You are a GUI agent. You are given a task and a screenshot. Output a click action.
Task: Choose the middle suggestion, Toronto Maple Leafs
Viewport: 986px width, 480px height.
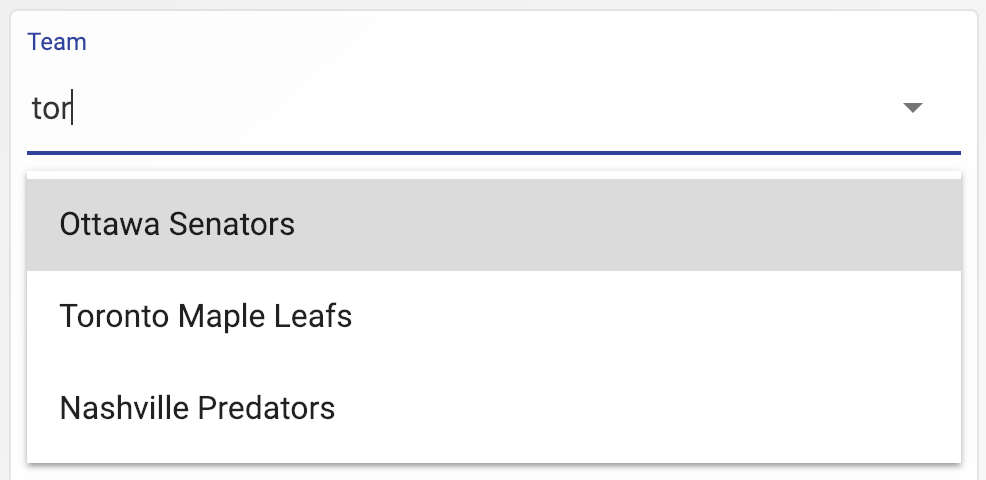point(206,317)
